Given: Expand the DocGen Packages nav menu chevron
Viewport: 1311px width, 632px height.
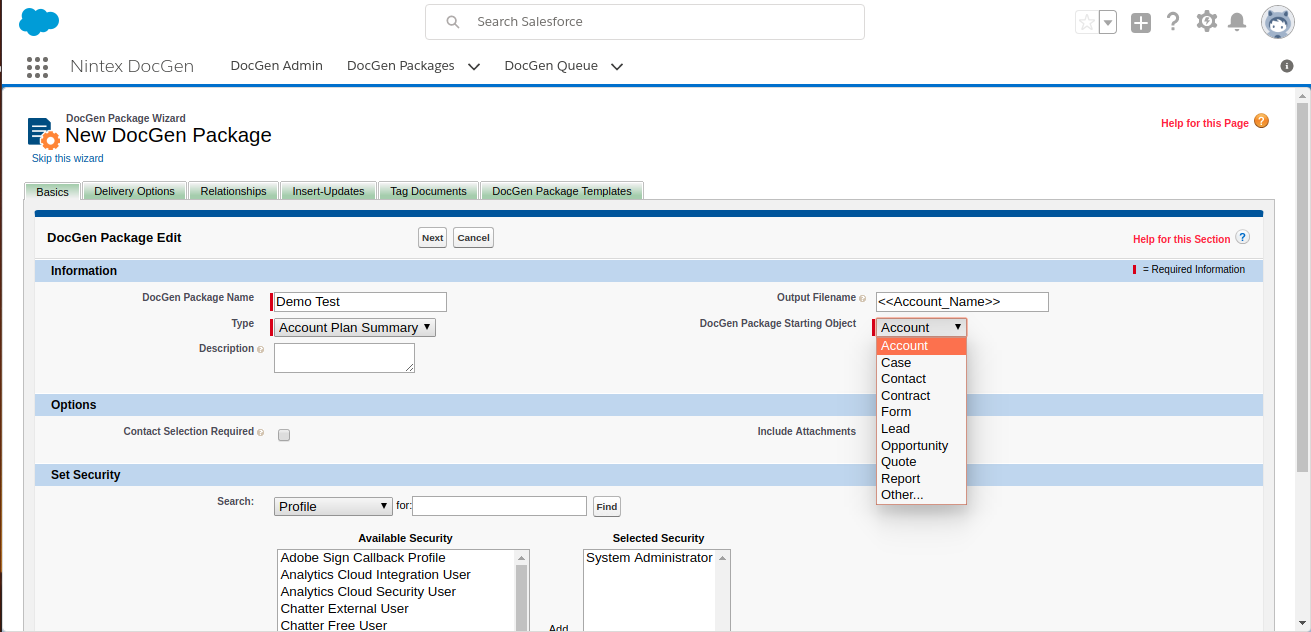Looking at the screenshot, I should (x=474, y=67).
